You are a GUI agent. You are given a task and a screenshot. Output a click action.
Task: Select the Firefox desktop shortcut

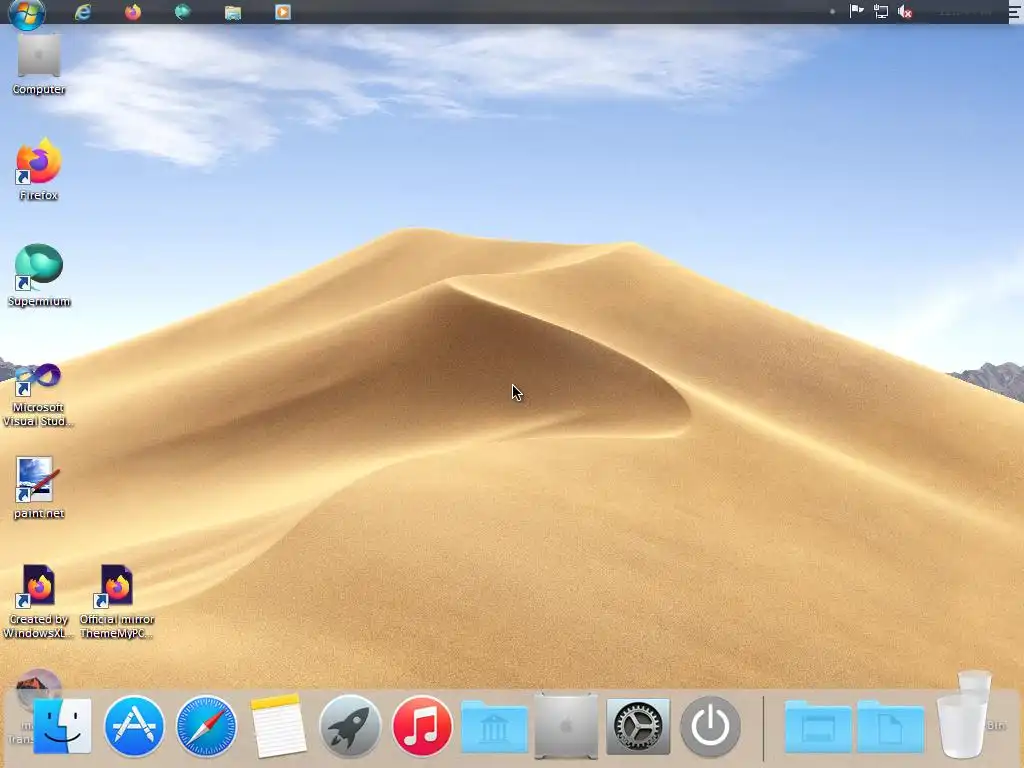39,169
